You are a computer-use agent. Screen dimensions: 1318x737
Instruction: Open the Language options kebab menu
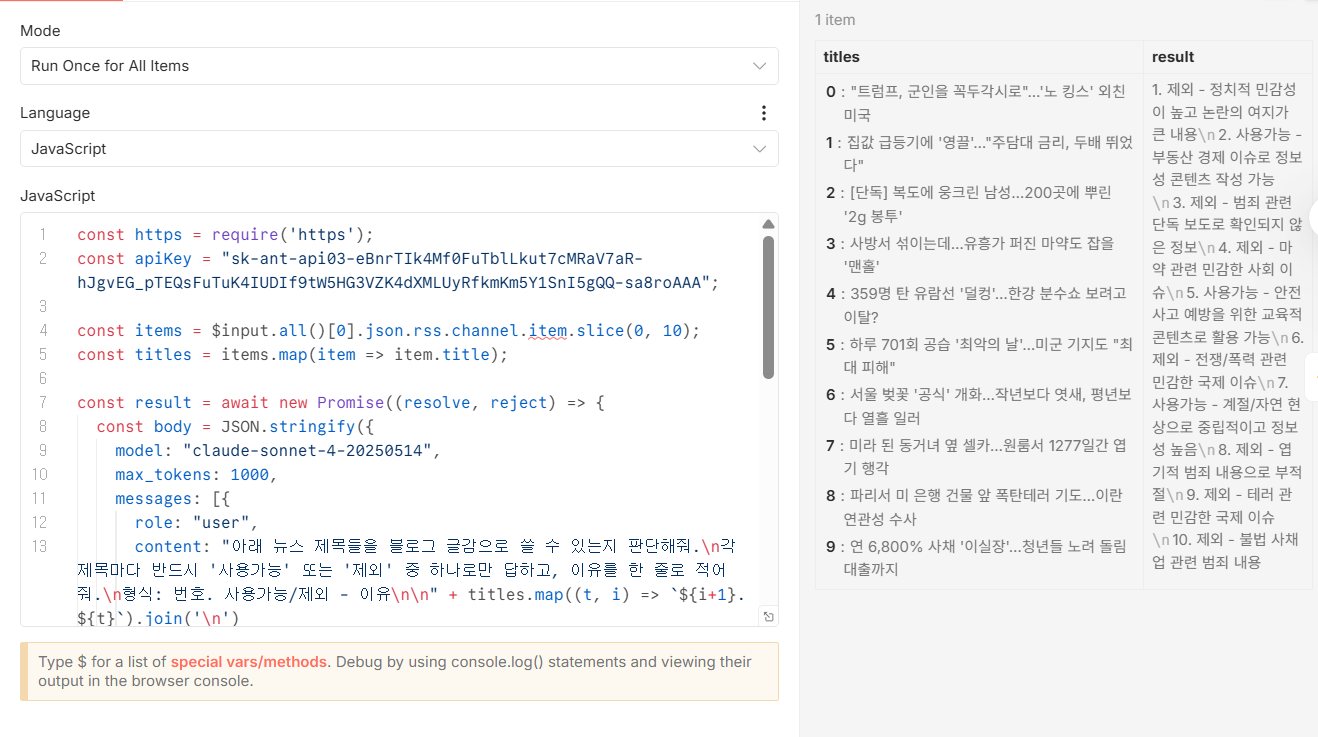(764, 113)
